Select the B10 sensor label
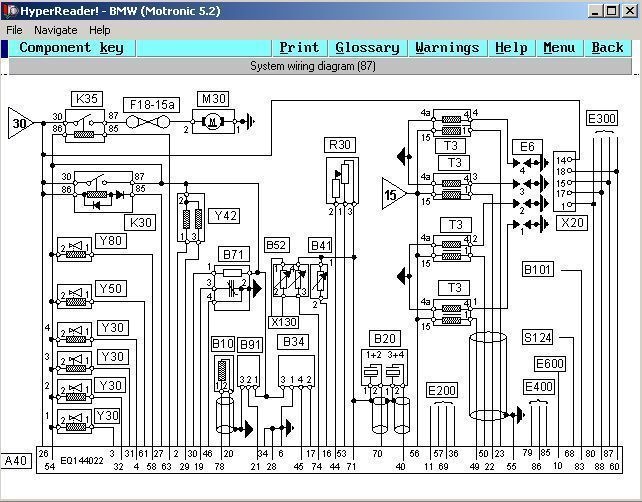Viewport: 642px width, 502px height. point(223,344)
